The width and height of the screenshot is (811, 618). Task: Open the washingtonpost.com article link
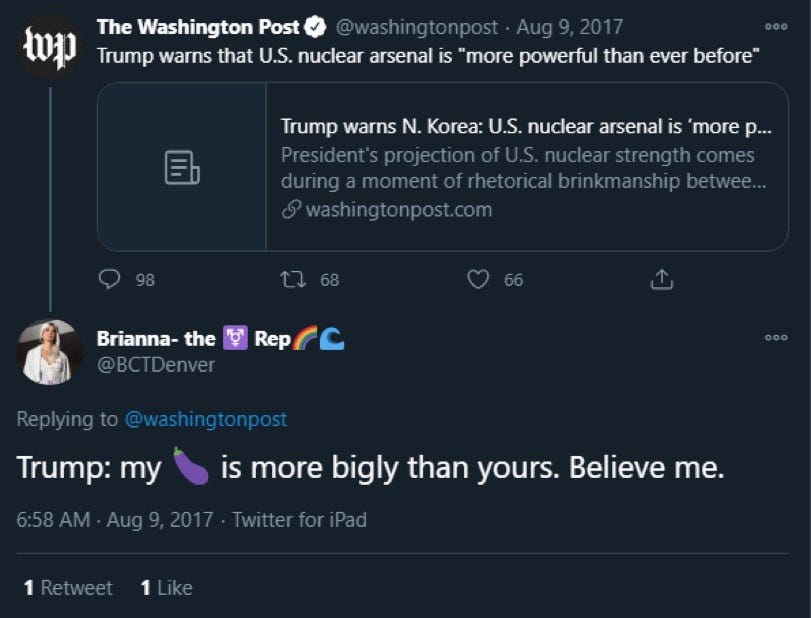click(x=397, y=209)
